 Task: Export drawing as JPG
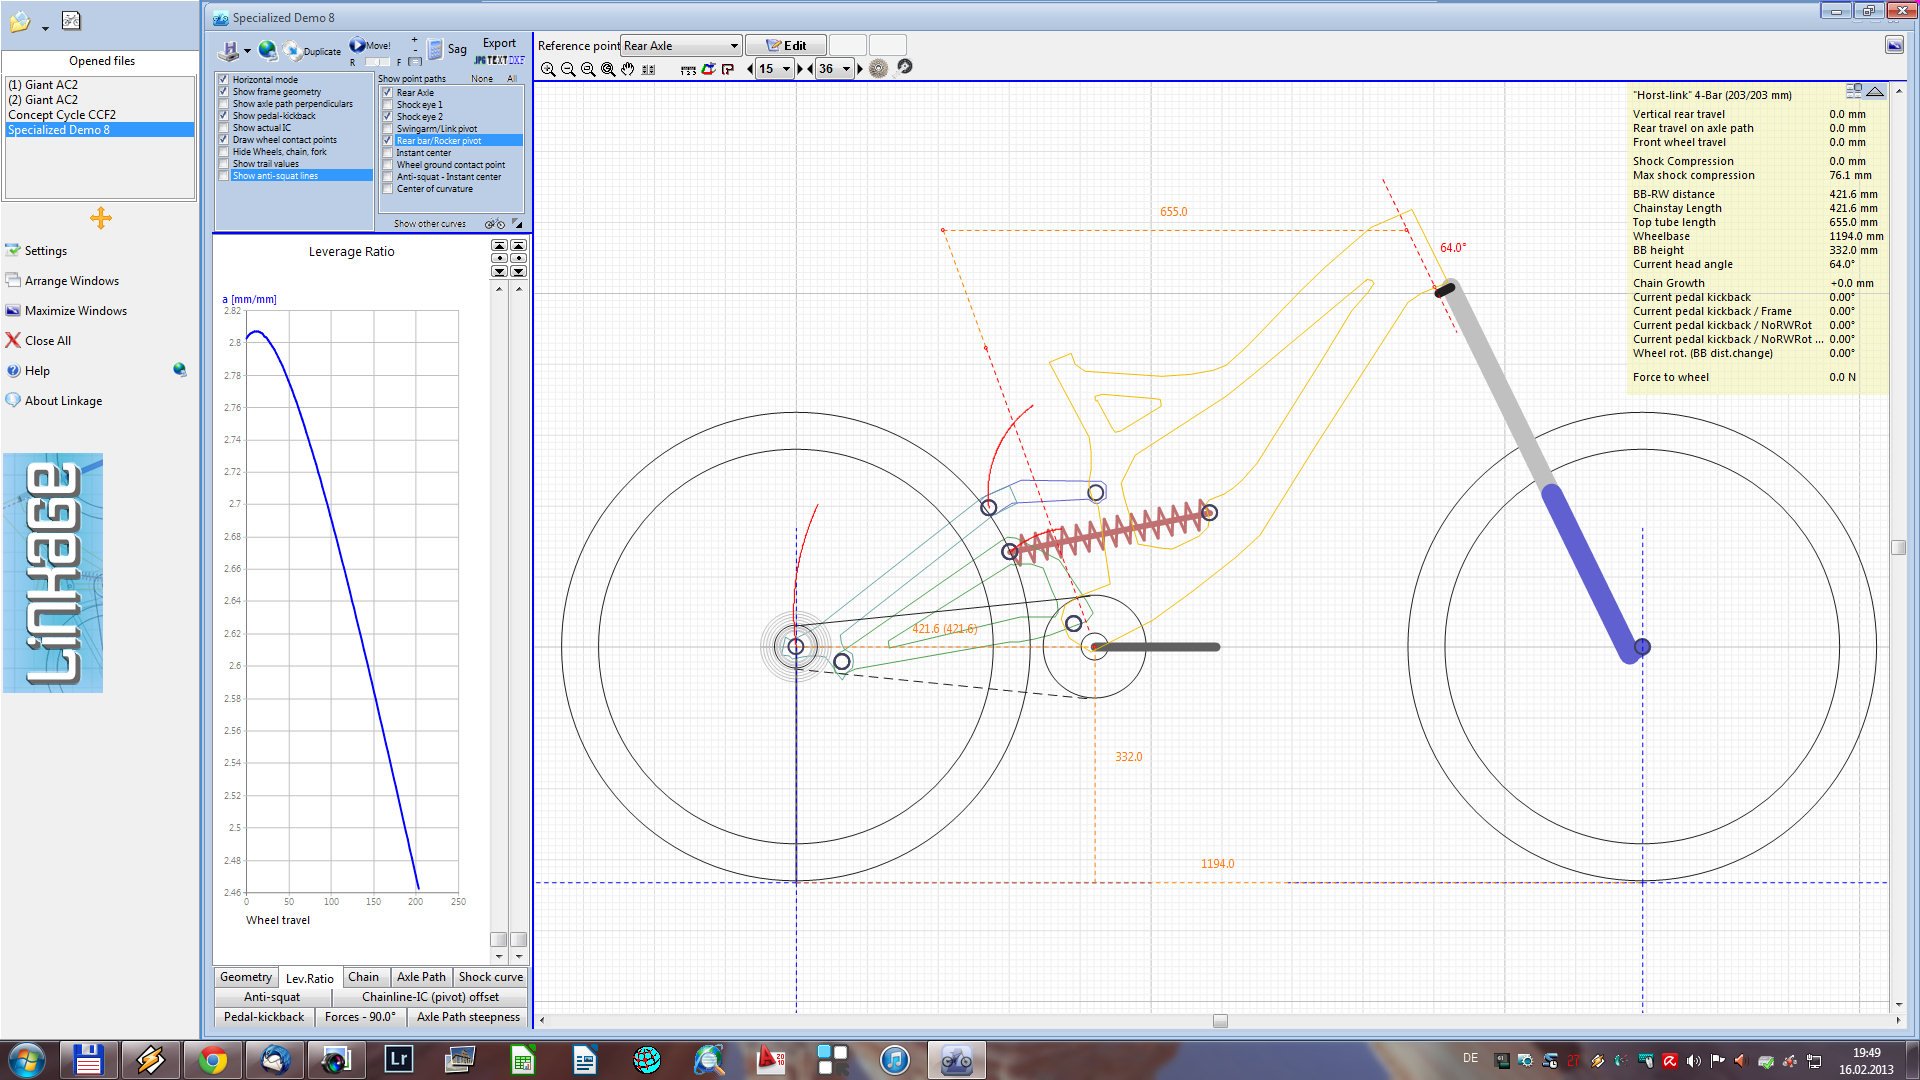click(479, 60)
